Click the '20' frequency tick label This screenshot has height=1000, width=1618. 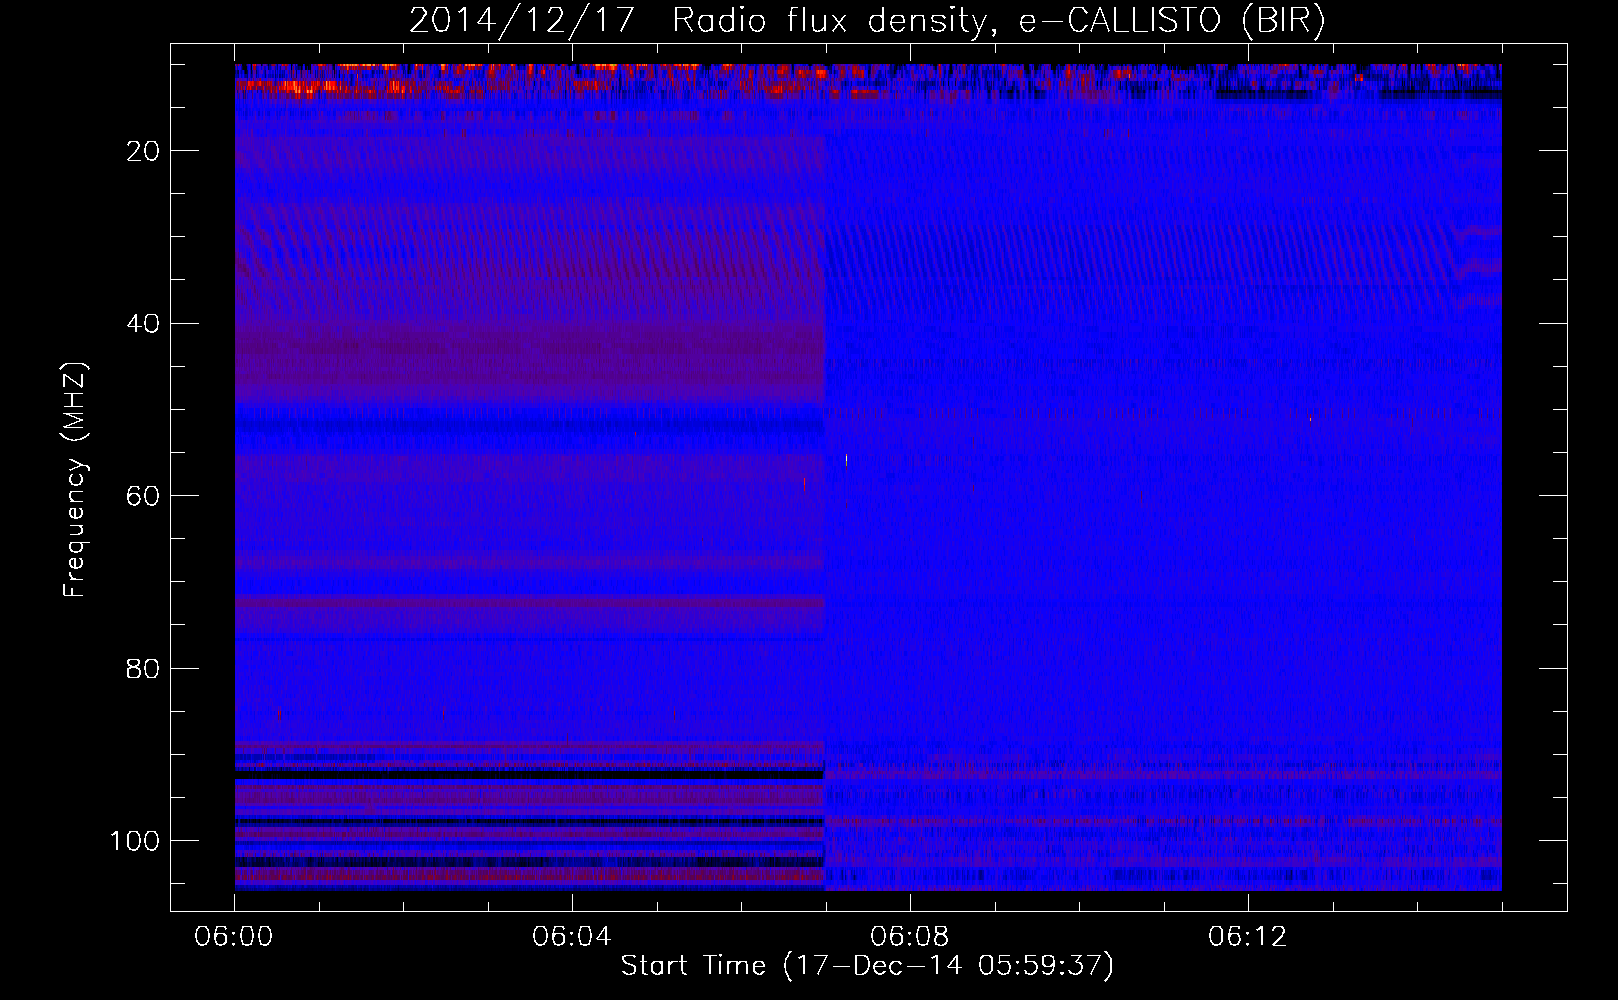click(143, 151)
